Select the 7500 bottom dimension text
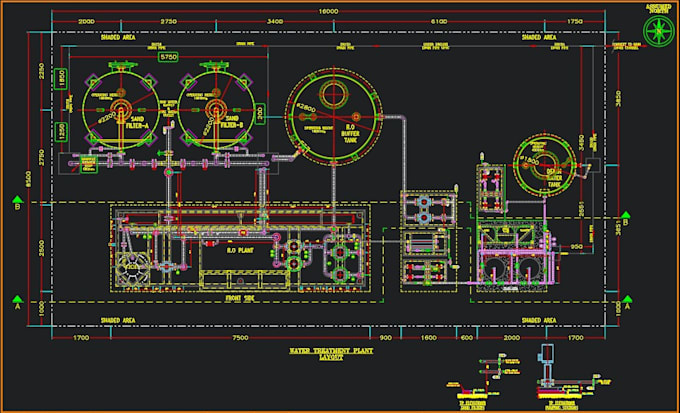 (x=240, y=338)
